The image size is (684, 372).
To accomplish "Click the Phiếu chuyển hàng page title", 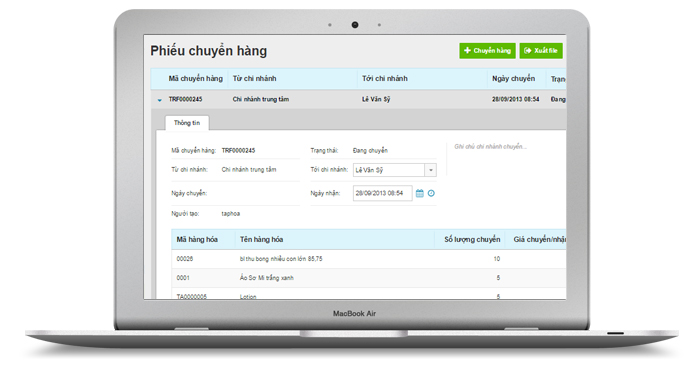I will tap(209, 51).
